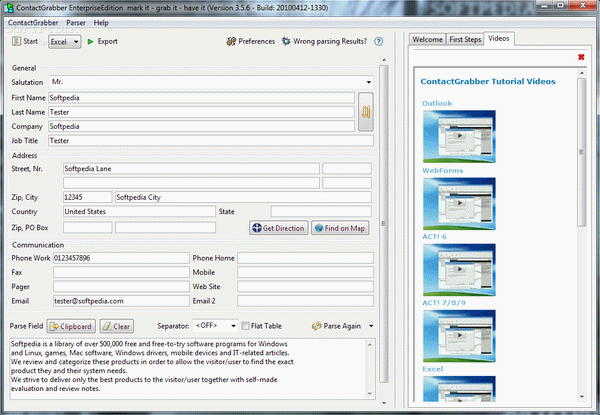Click the Pager input field

[121, 286]
